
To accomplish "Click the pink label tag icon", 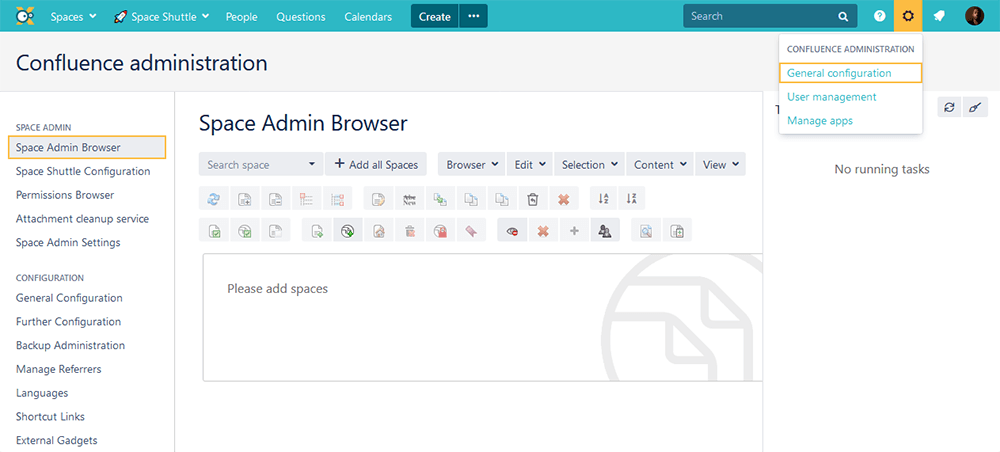I will pos(472,230).
